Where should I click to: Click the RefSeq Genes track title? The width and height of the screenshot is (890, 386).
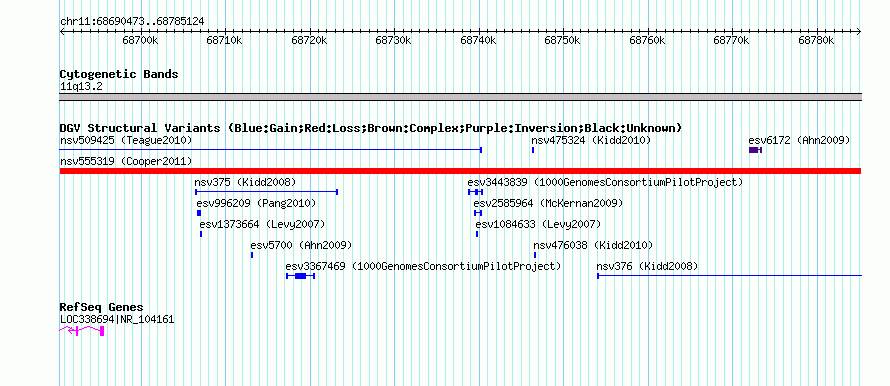(102, 307)
